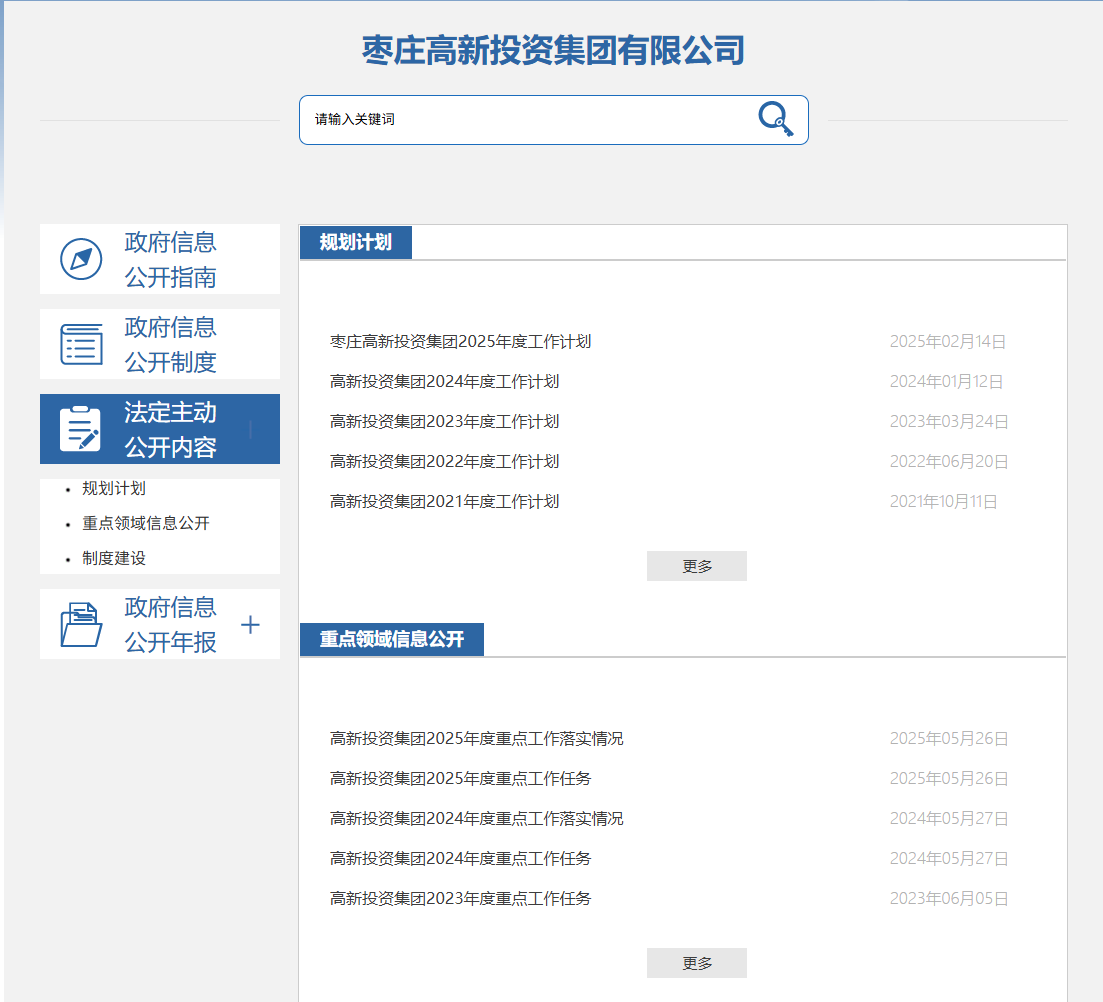Click the magnifier search icon
The height and width of the screenshot is (1002, 1103).
click(775, 120)
